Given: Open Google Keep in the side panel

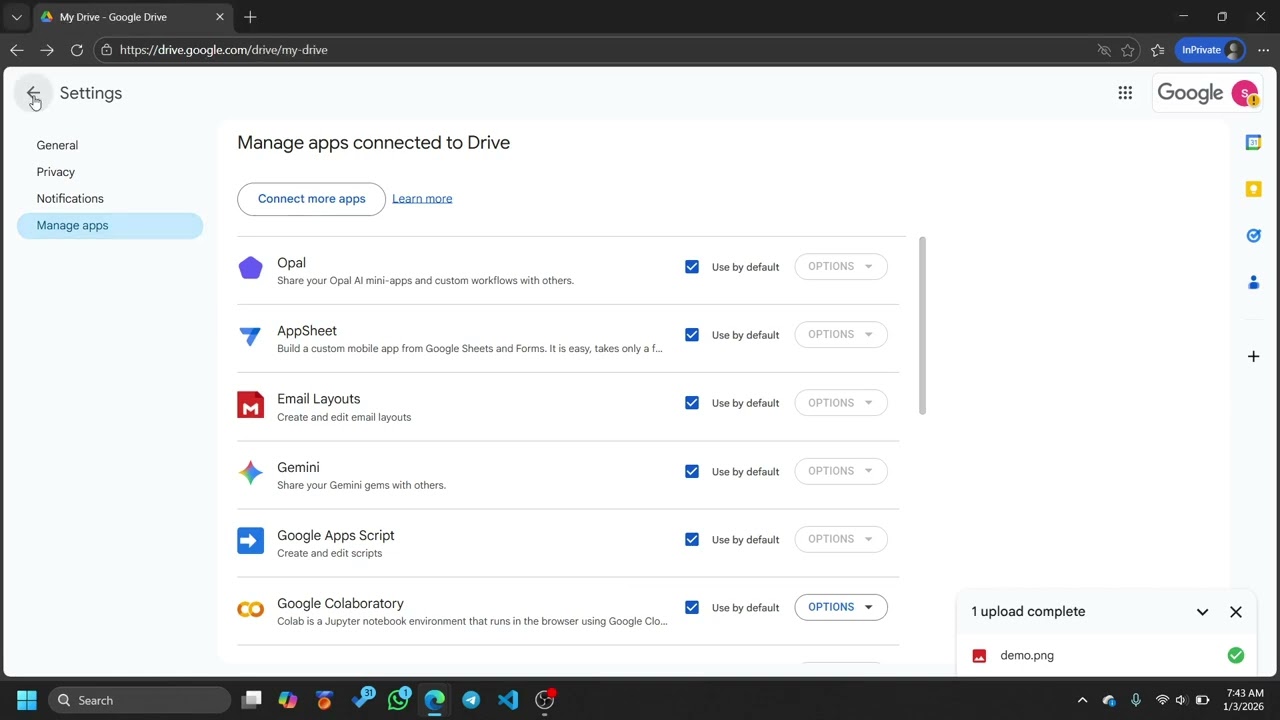Looking at the screenshot, I should (x=1253, y=189).
